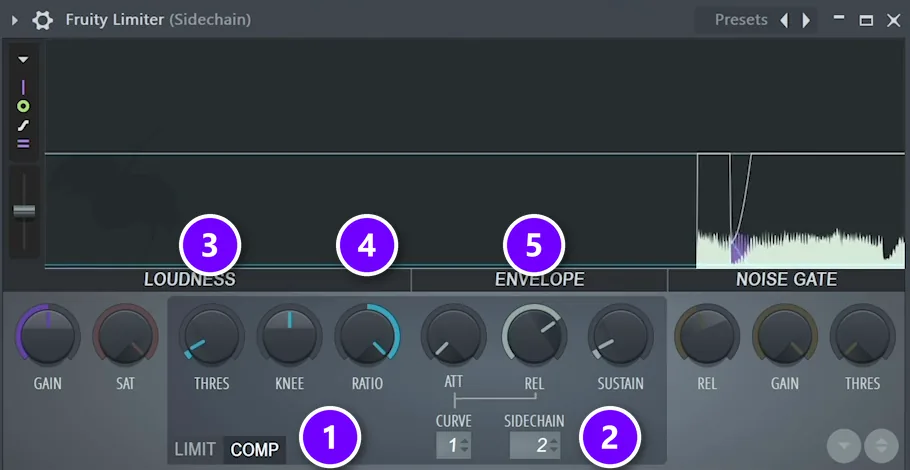The image size is (910, 470).
Task: Click the loudness GAIN knob
Action: click(47, 335)
